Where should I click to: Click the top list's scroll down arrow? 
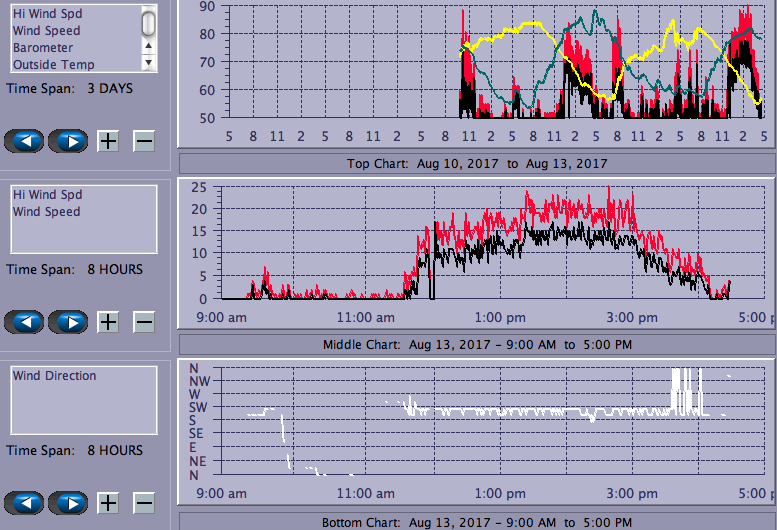click(149, 62)
